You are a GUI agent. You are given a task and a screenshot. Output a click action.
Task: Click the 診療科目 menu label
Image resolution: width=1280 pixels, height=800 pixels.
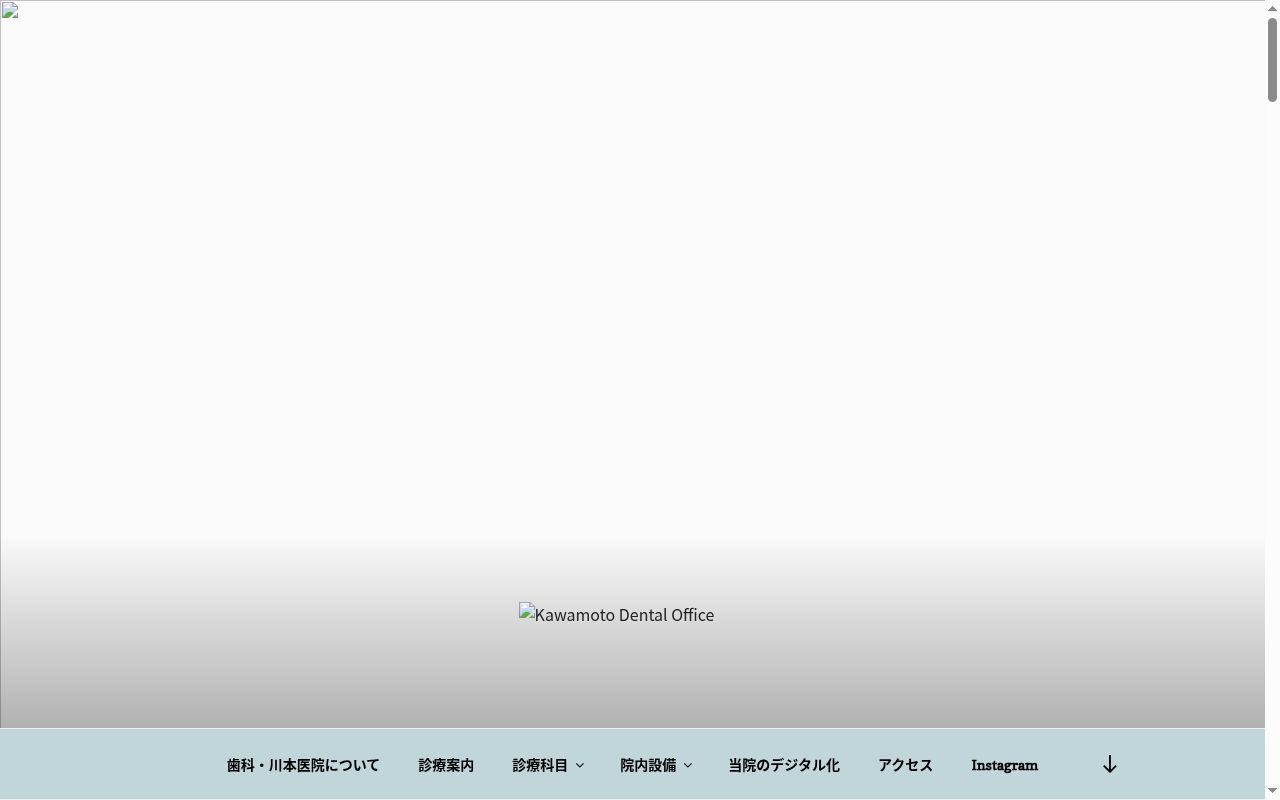click(540, 765)
